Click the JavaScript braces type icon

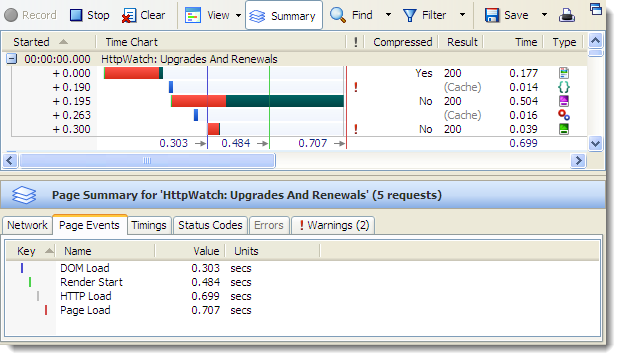(564, 87)
